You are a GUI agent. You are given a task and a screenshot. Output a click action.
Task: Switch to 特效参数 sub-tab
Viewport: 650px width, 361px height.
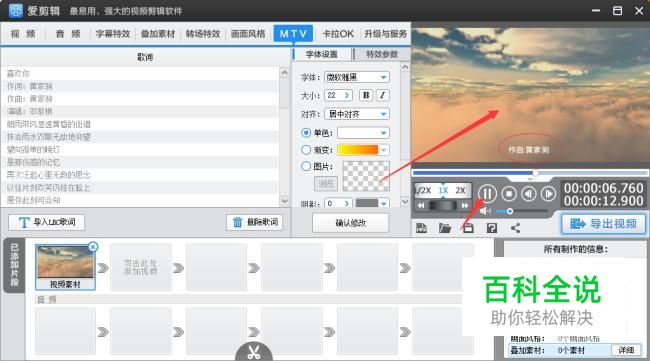[x=382, y=54]
